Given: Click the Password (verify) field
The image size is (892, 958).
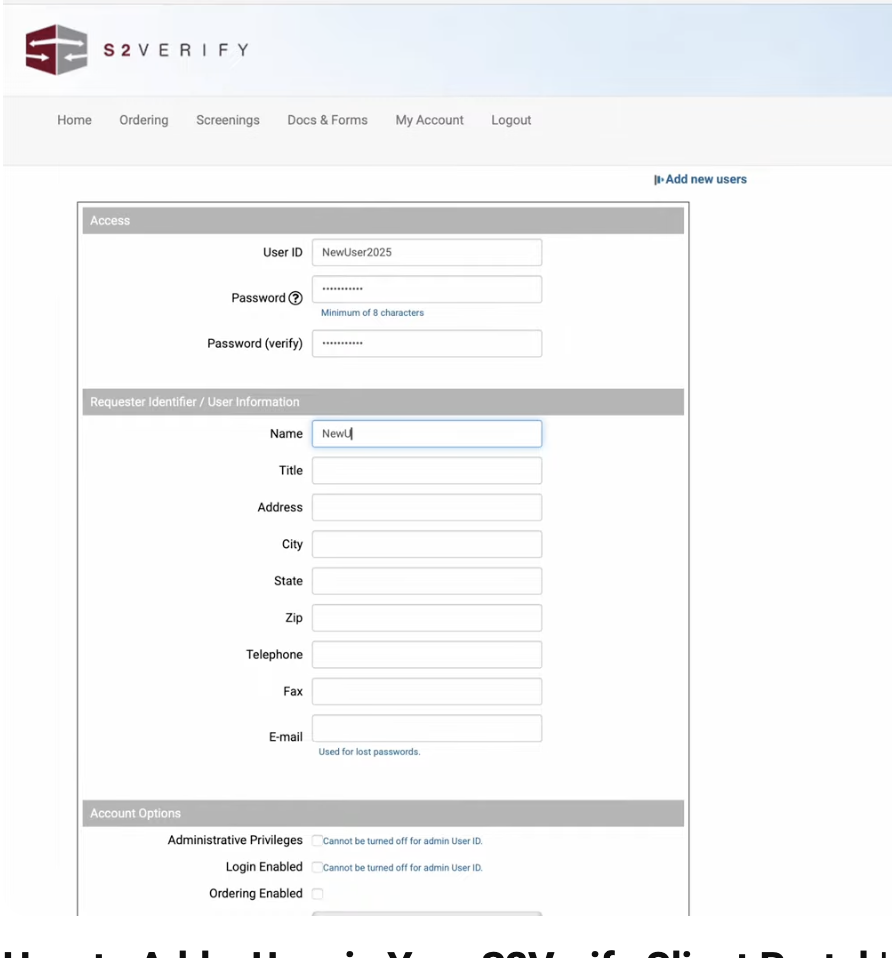Looking at the screenshot, I should [426, 343].
